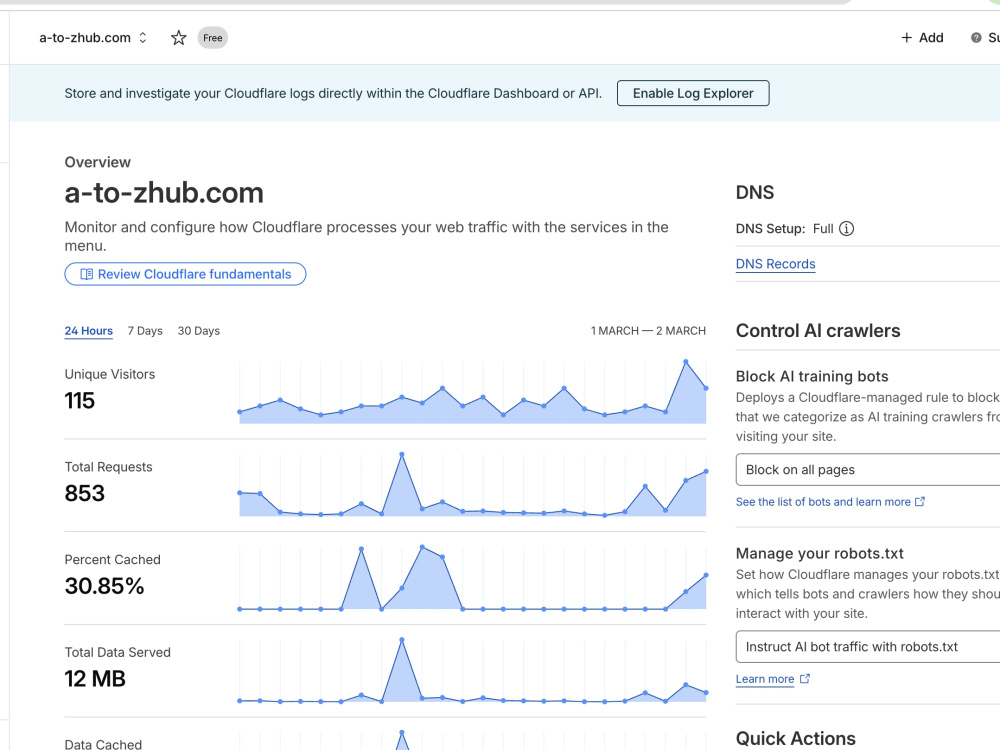
Task: Click the Block AI training bots heading
Action: (x=812, y=376)
